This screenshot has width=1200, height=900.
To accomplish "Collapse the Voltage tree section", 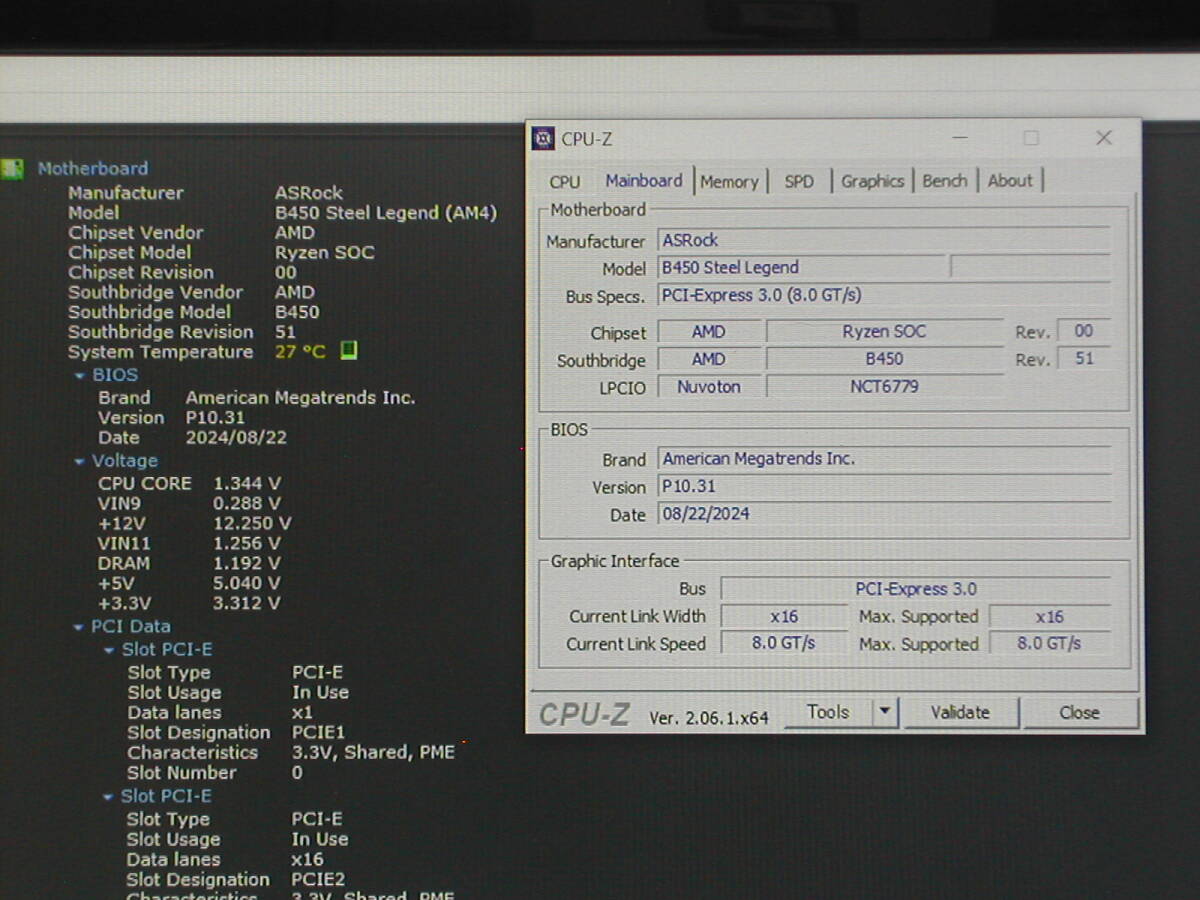I will coord(79,462).
